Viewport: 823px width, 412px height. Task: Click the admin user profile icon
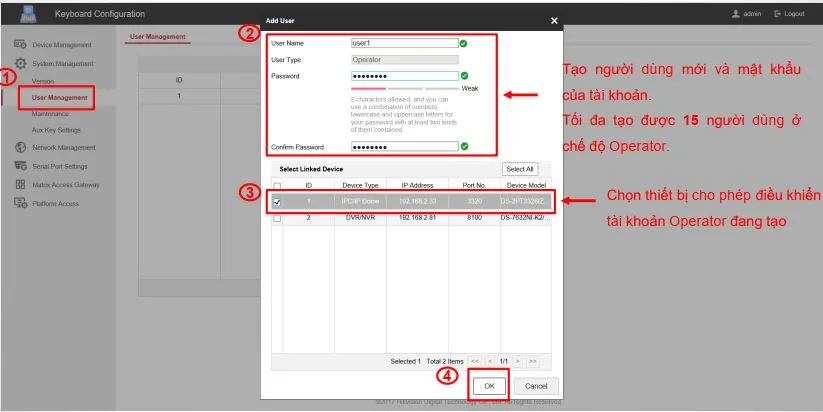(x=736, y=14)
